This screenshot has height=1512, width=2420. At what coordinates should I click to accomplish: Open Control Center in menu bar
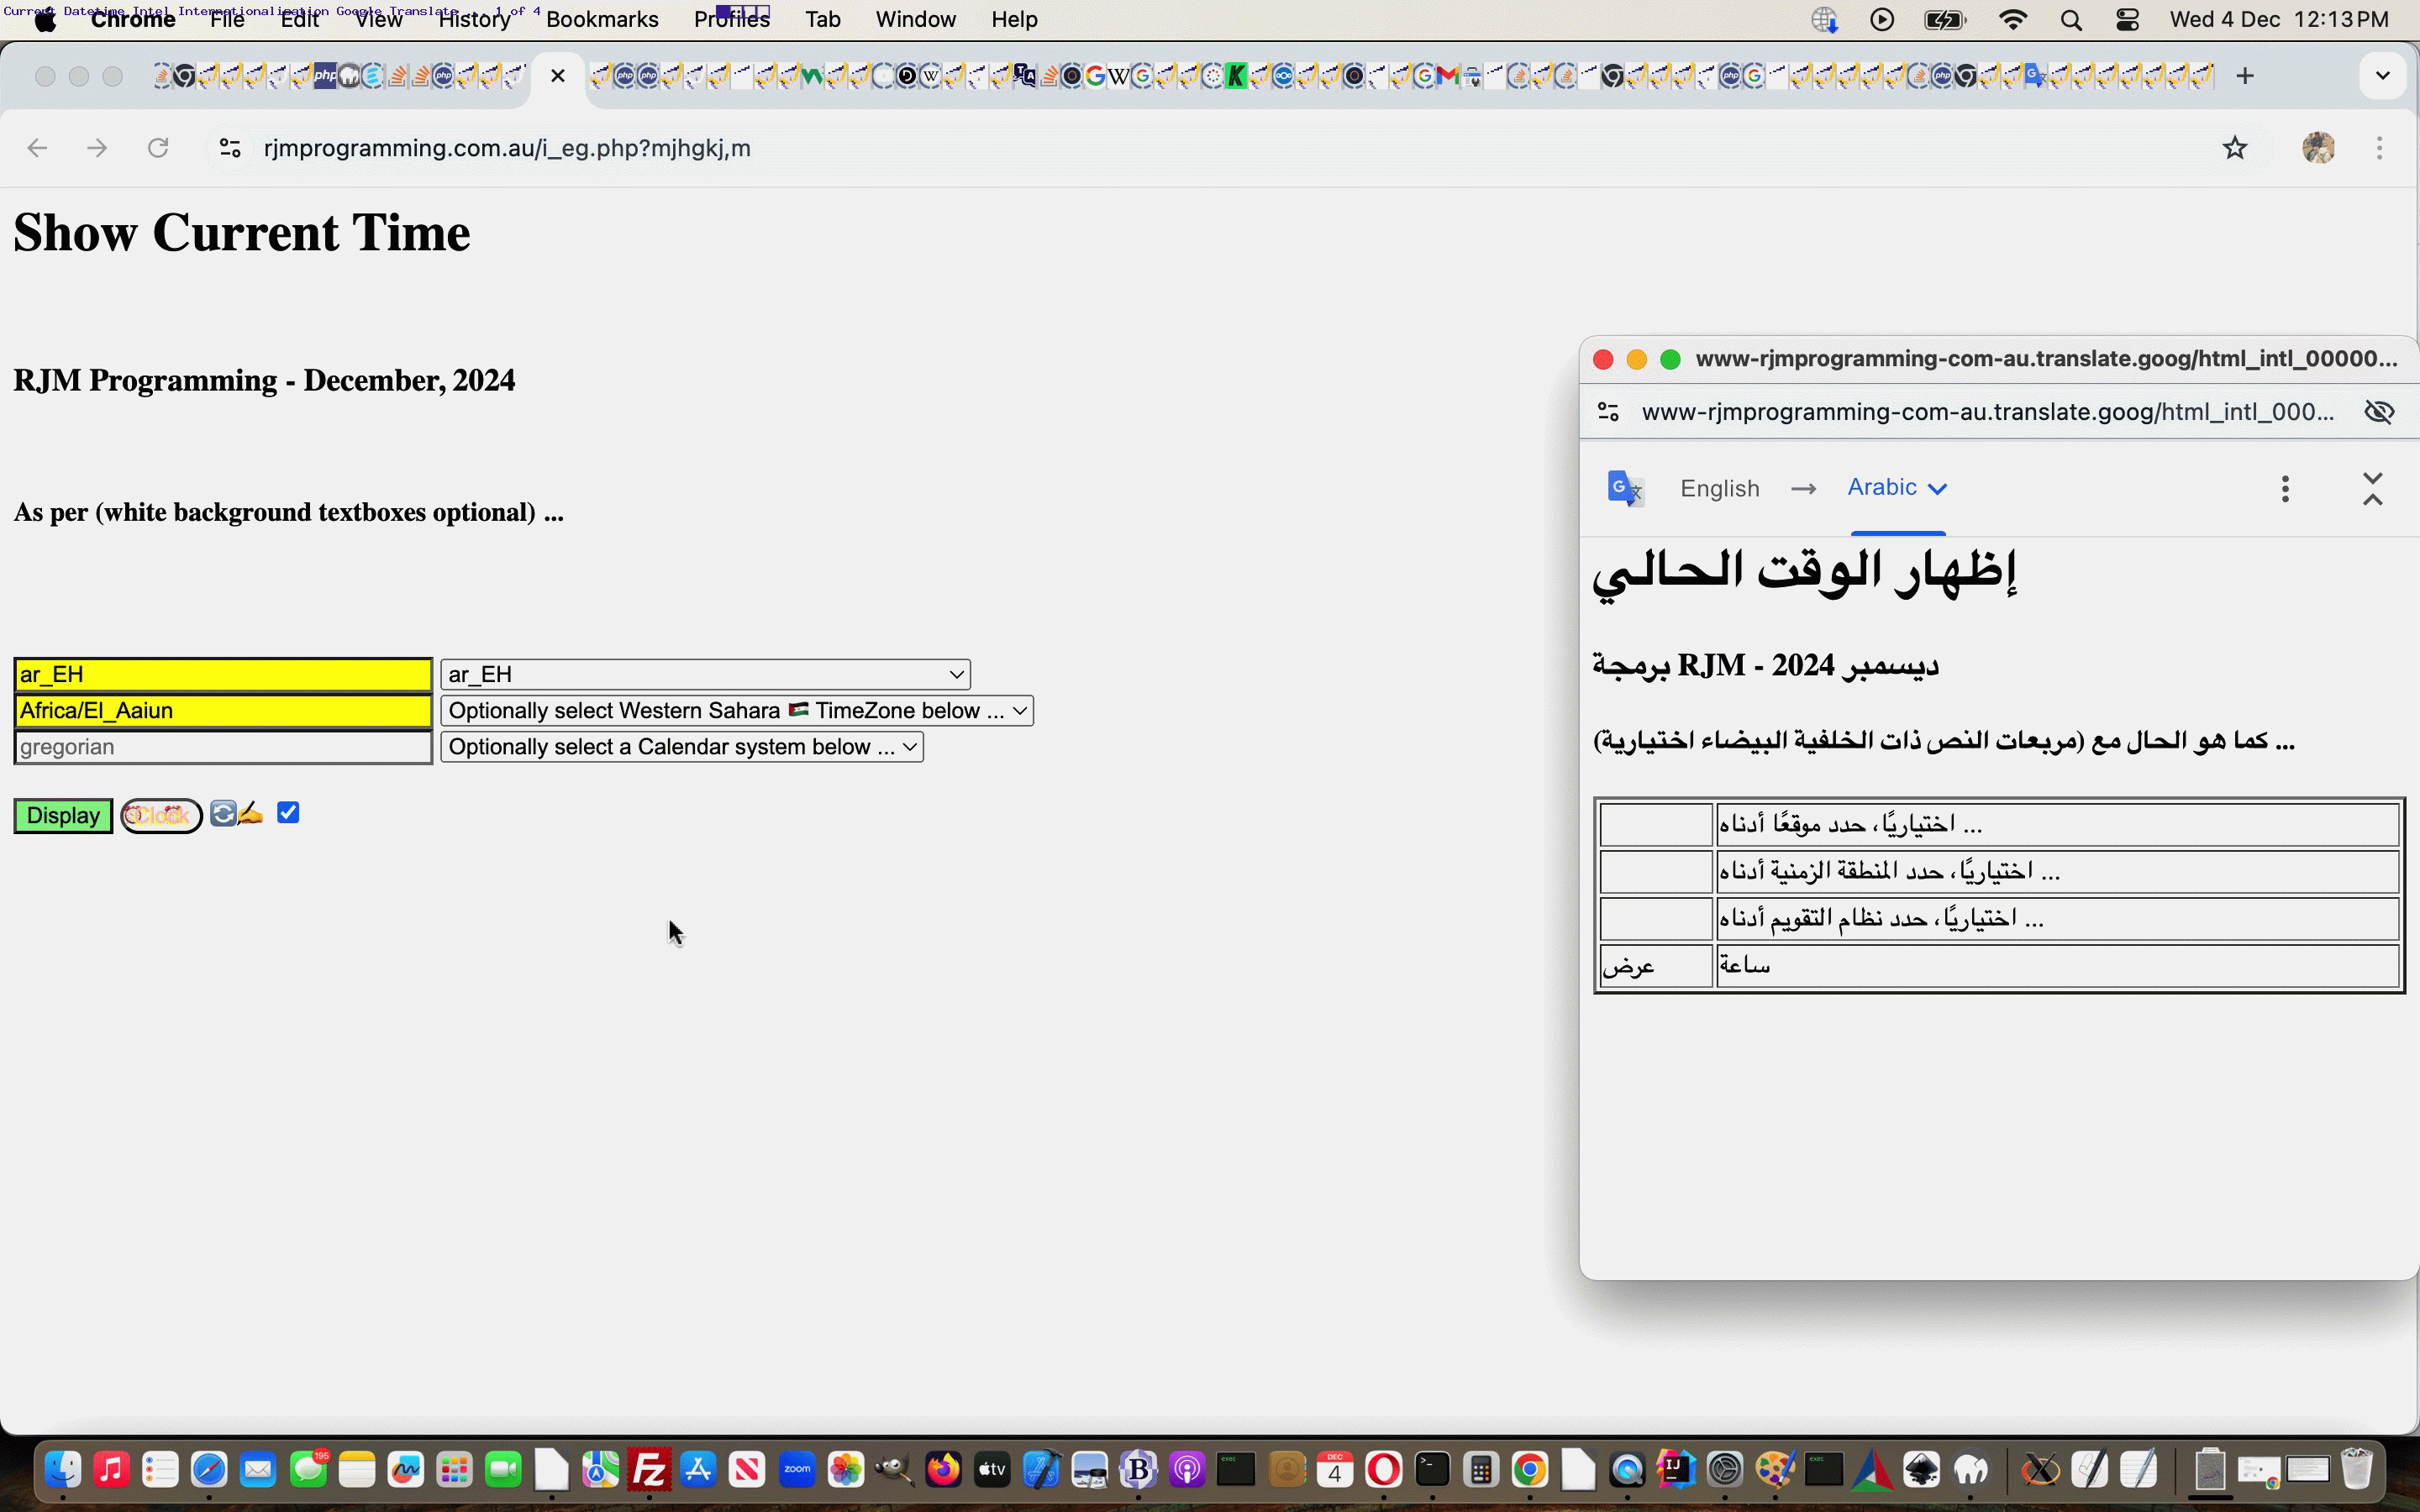click(2127, 20)
